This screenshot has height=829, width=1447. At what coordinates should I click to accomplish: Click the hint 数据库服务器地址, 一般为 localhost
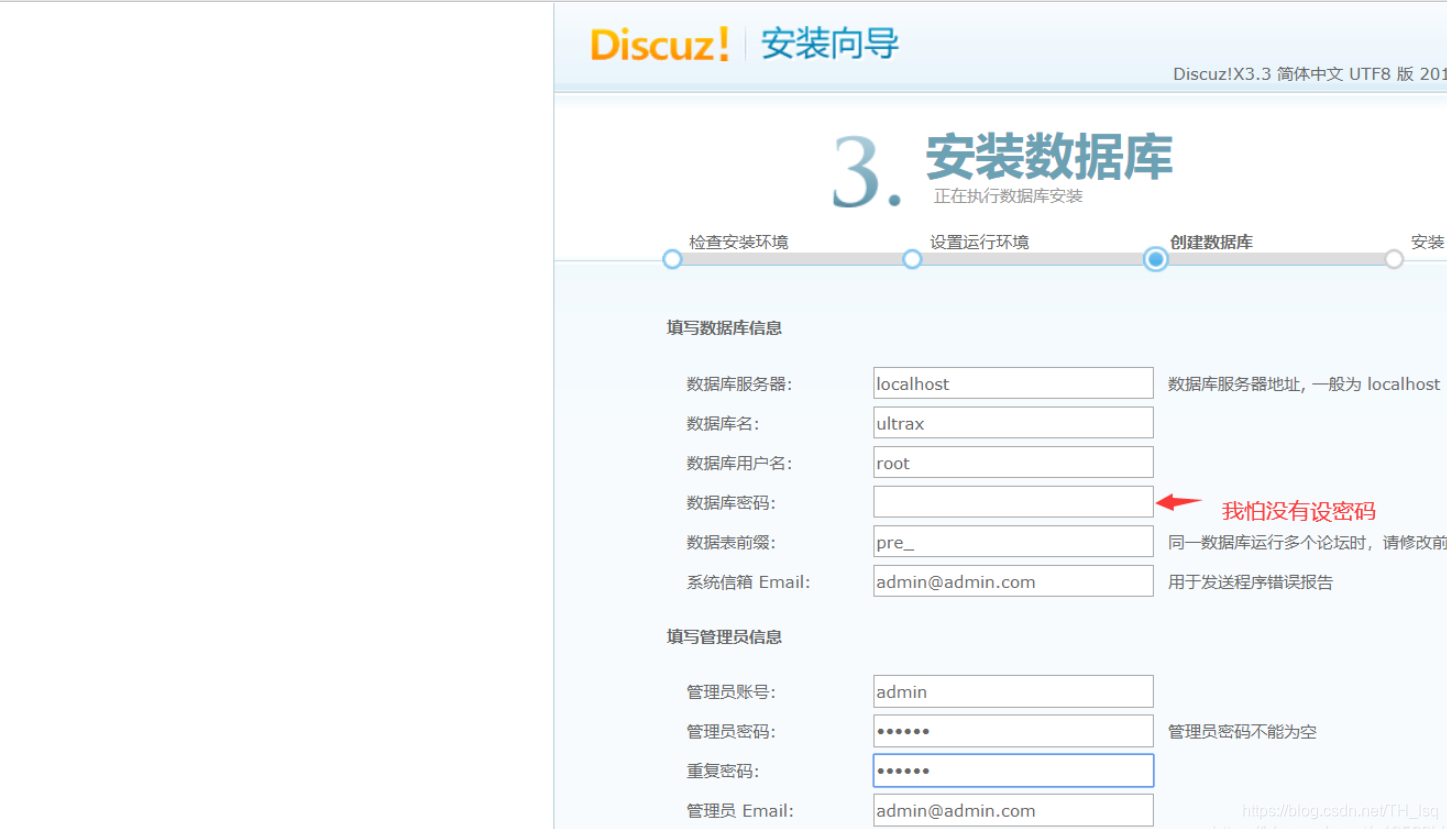(1304, 384)
